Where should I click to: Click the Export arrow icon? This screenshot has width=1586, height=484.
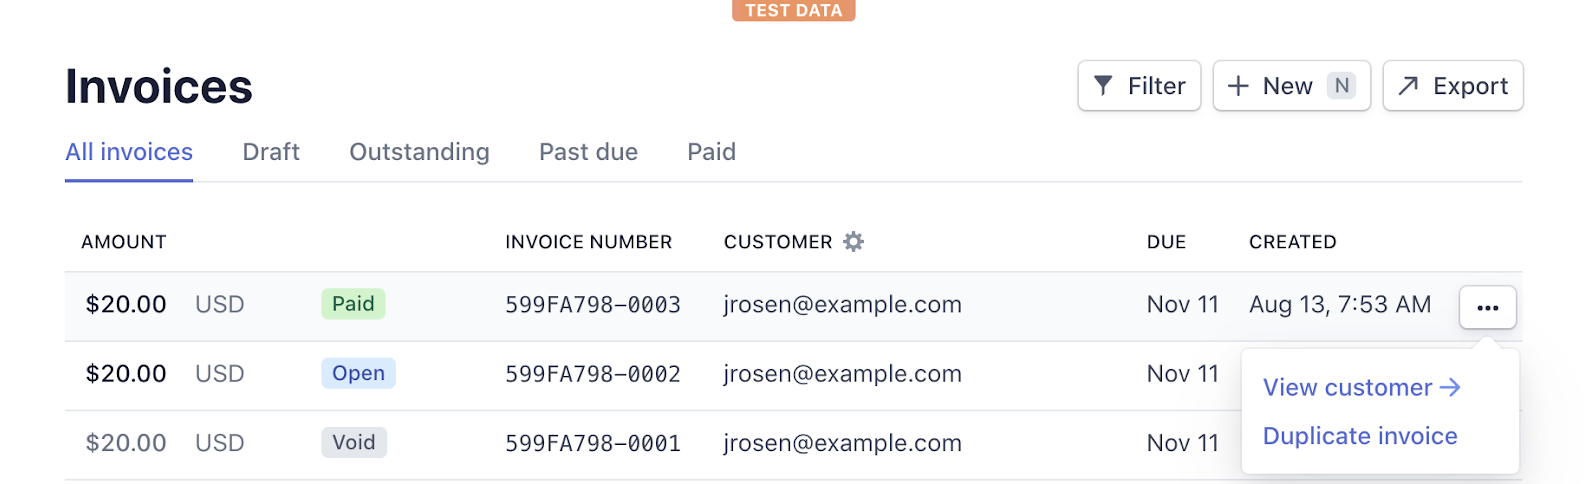[x=1408, y=86]
